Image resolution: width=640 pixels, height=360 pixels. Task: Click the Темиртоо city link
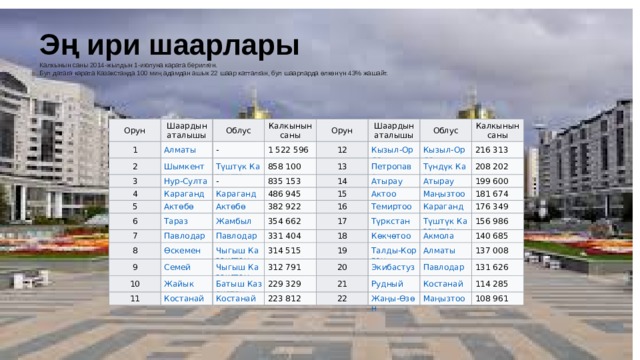pyautogui.click(x=391, y=207)
